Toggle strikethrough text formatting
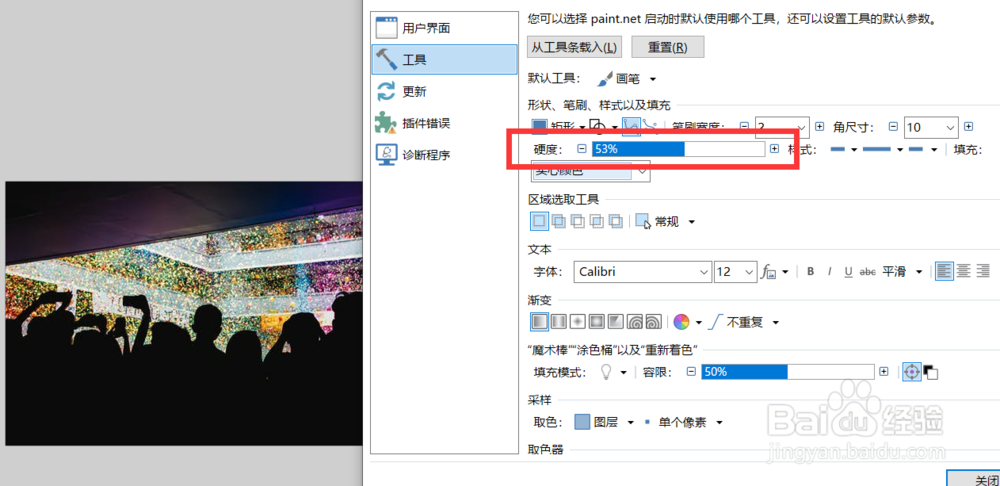The width and height of the screenshot is (1000, 486). pyautogui.click(x=867, y=272)
